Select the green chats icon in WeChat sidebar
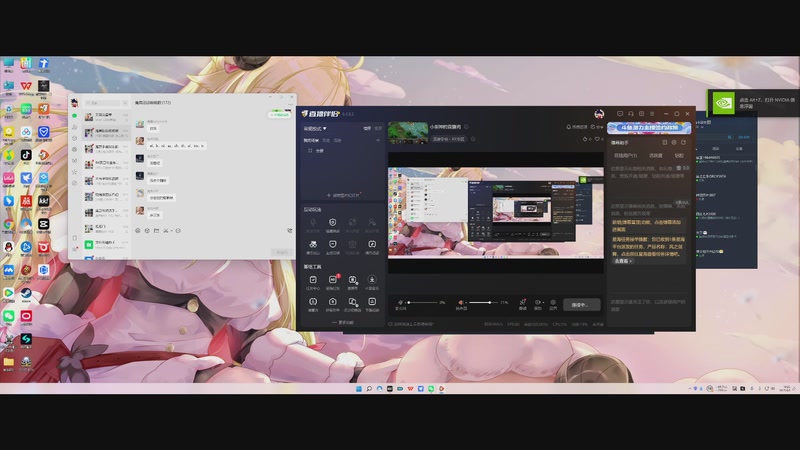 click(x=75, y=116)
